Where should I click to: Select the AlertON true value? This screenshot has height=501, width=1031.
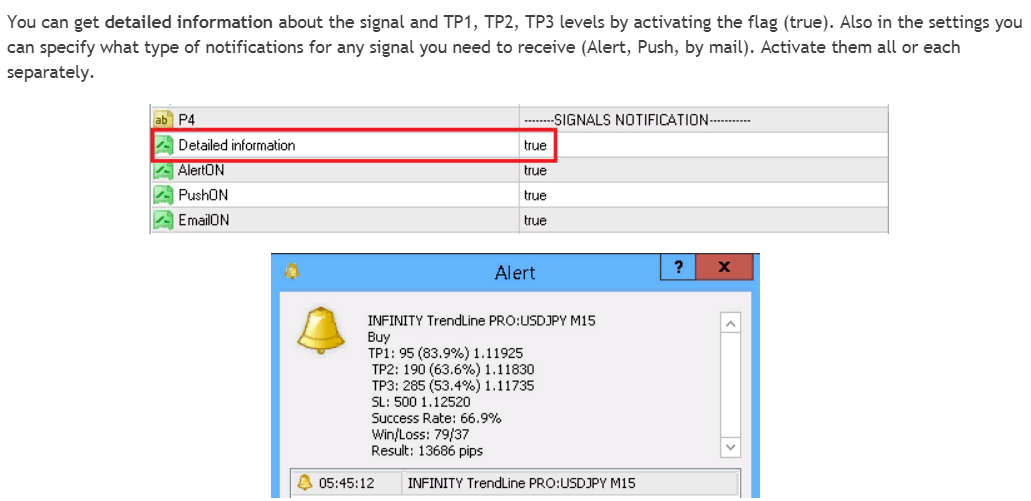pos(535,170)
